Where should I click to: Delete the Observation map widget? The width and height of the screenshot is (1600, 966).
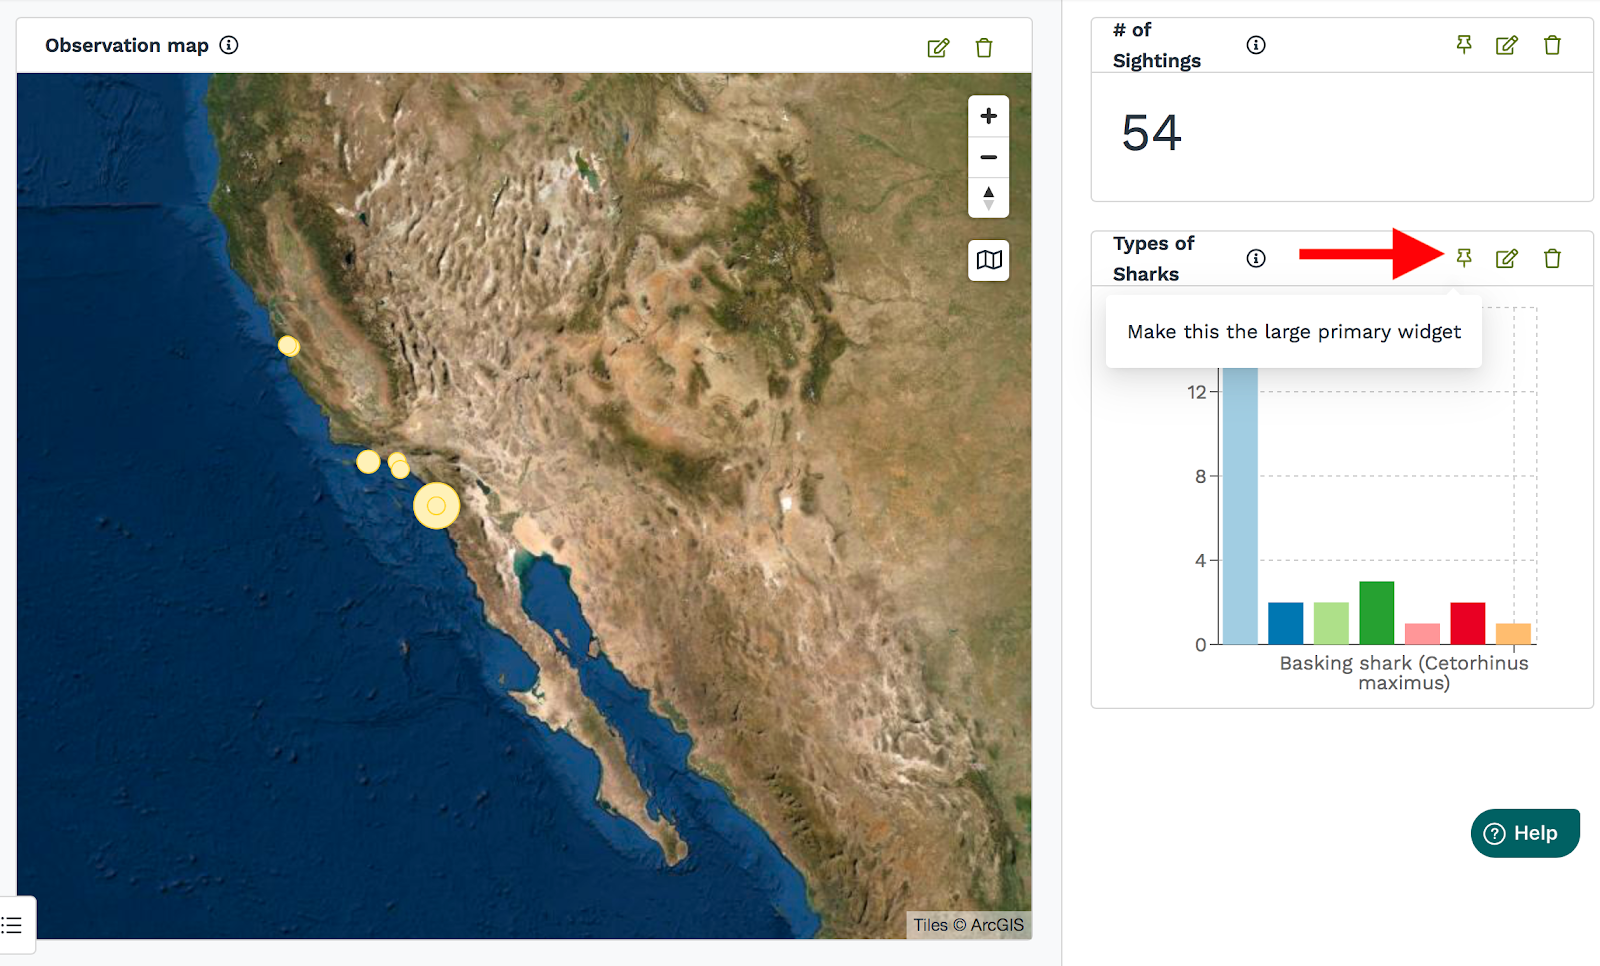(984, 48)
